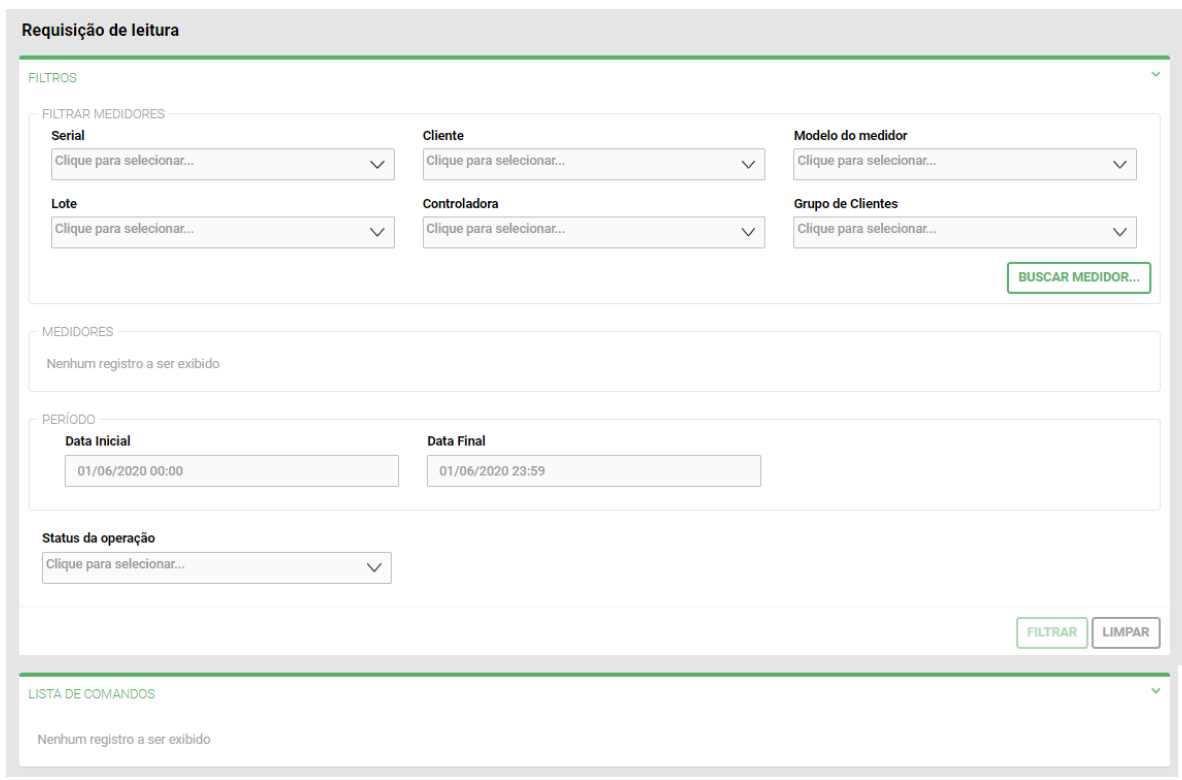Open the Controladora dropdown
The width and height of the screenshot is (1182, 780).
point(580,232)
